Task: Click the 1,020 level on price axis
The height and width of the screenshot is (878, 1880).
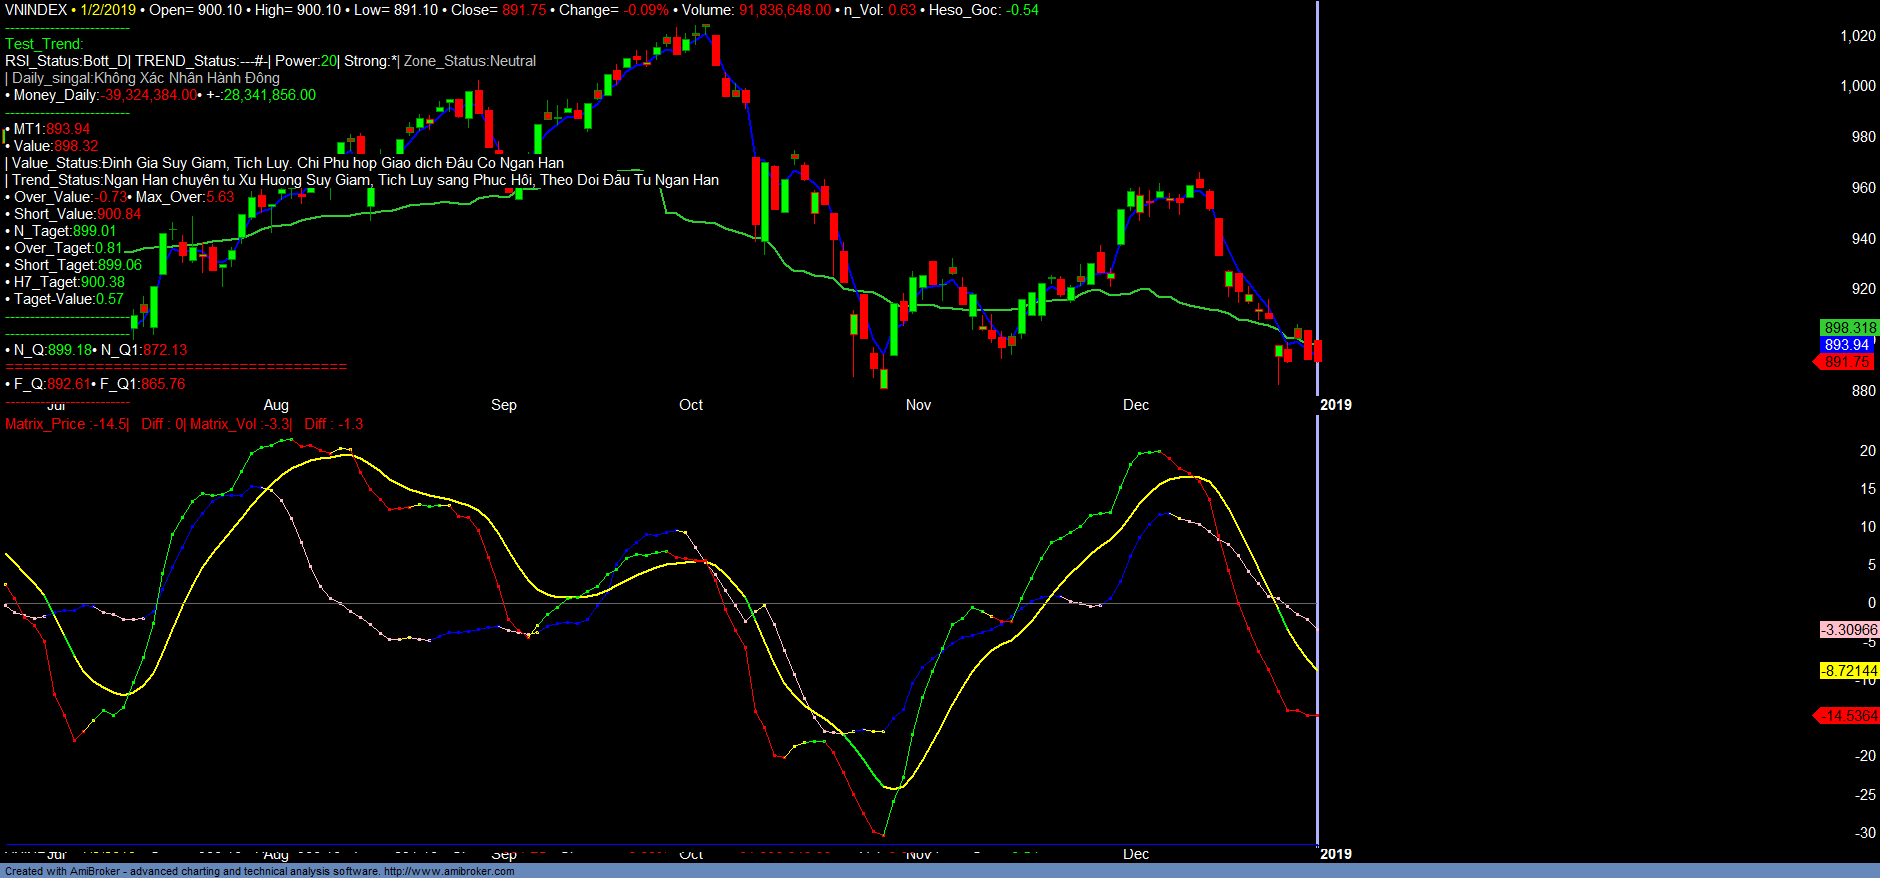Action: pos(1858,36)
